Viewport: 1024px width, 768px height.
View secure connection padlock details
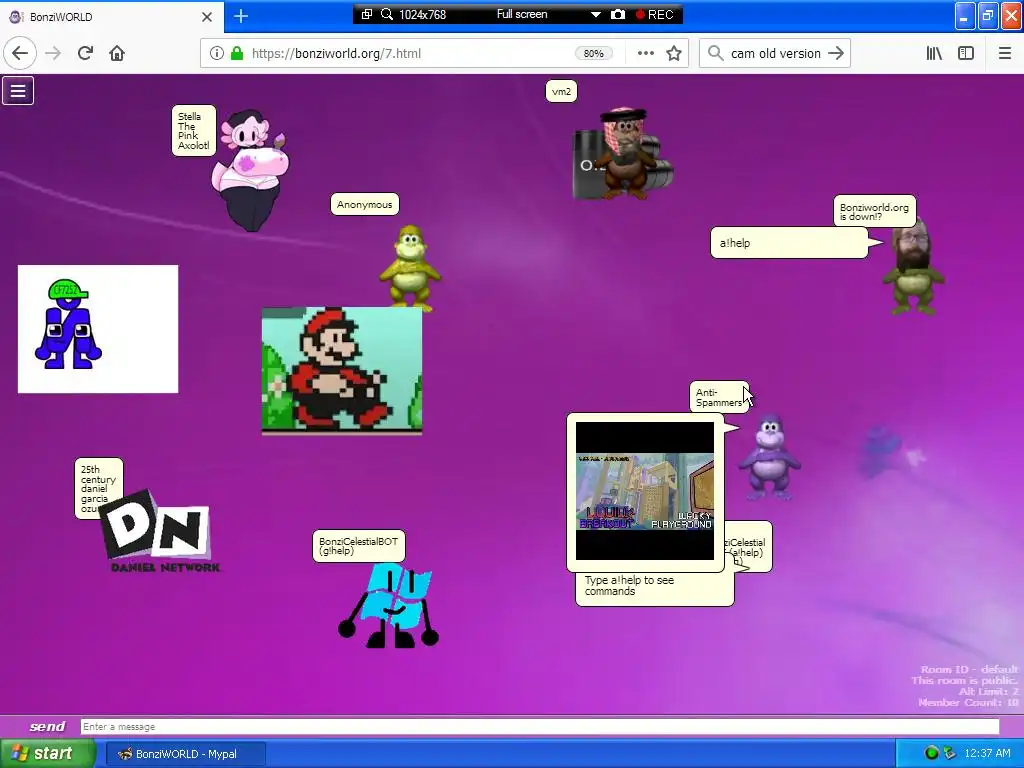pos(237,53)
